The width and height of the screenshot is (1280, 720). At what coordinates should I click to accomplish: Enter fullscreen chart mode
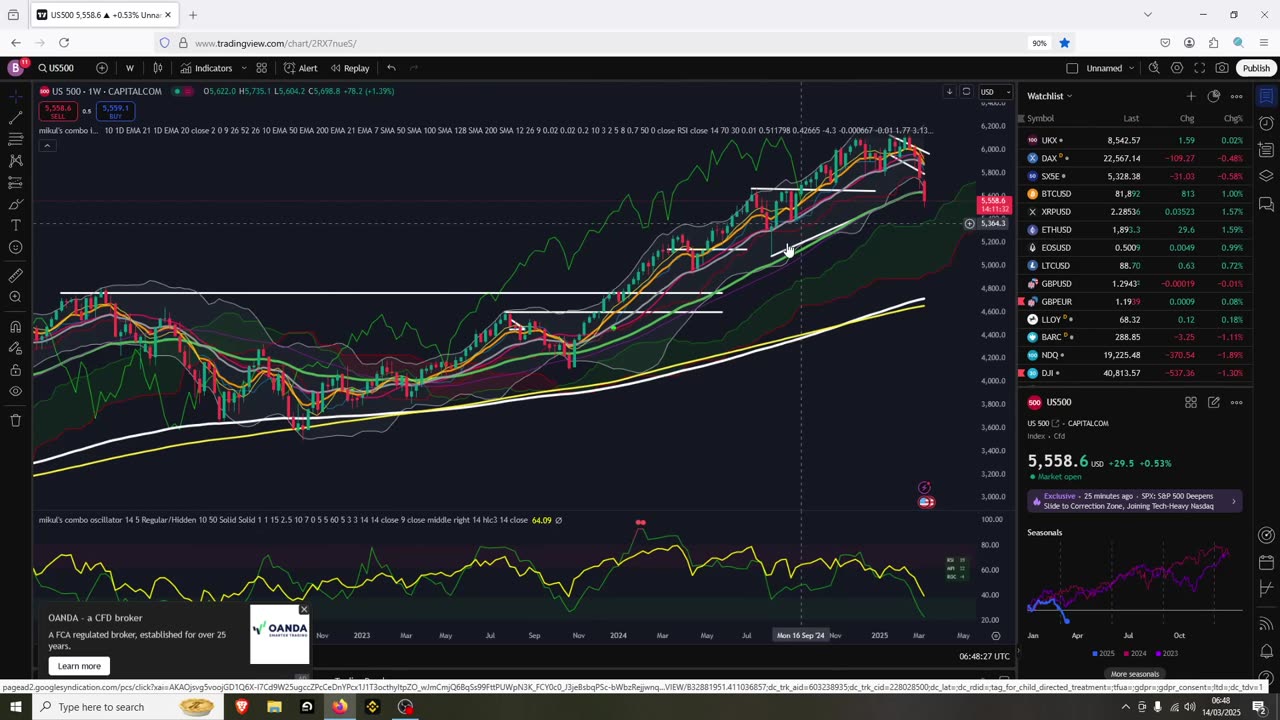(1199, 68)
